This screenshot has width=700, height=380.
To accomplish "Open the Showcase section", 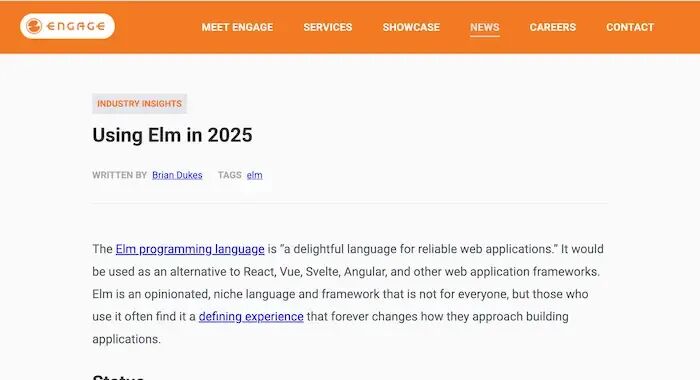I will coord(411,27).
